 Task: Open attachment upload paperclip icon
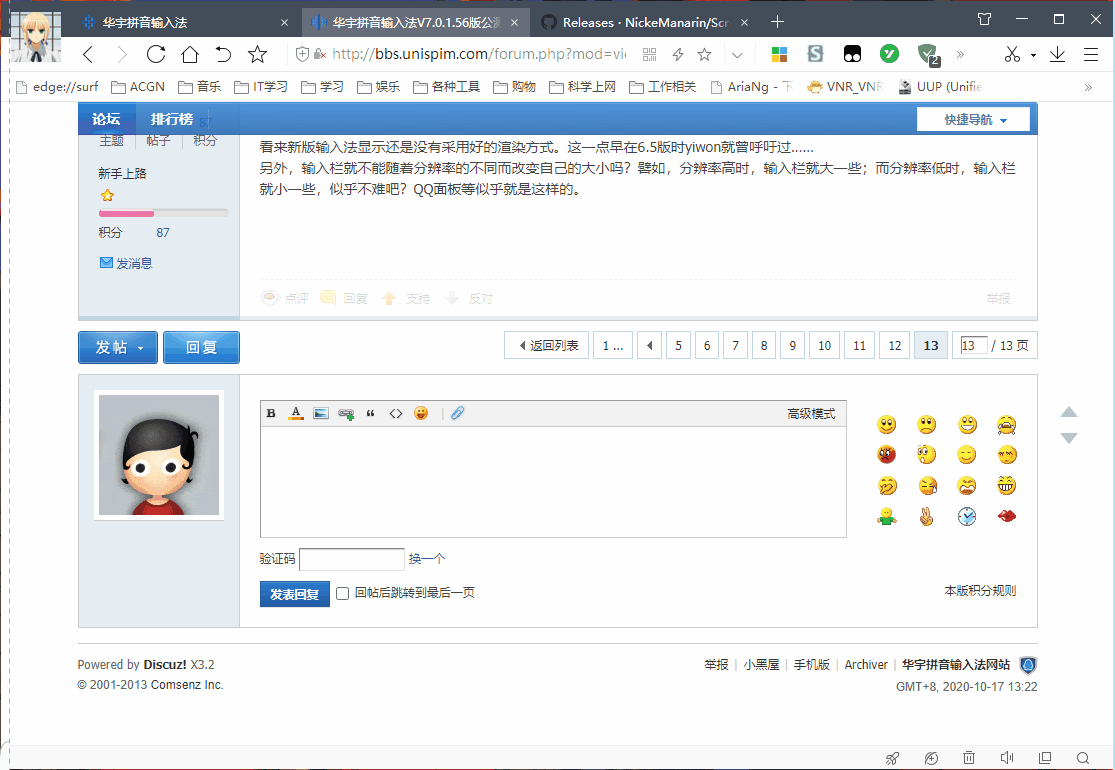pyautogui.click(x=457, y=414)
